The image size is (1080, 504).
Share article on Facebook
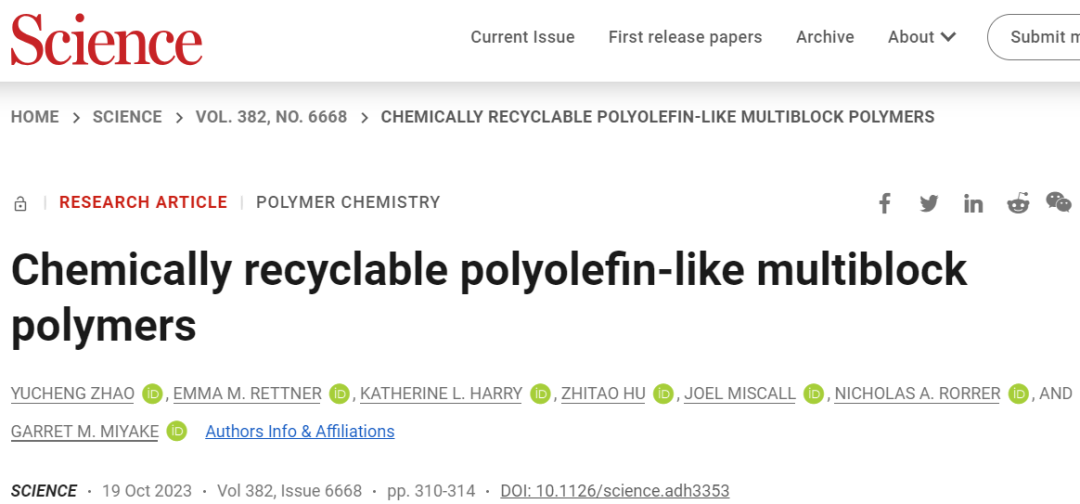pyautogui.click(x=884, y=203)
